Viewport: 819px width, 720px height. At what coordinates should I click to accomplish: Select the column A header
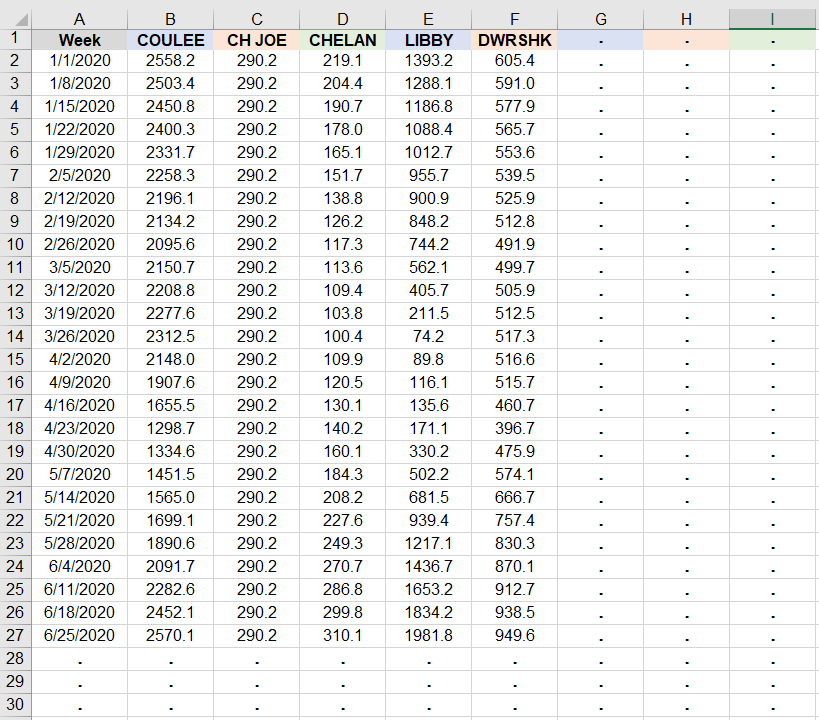point(79,18)
